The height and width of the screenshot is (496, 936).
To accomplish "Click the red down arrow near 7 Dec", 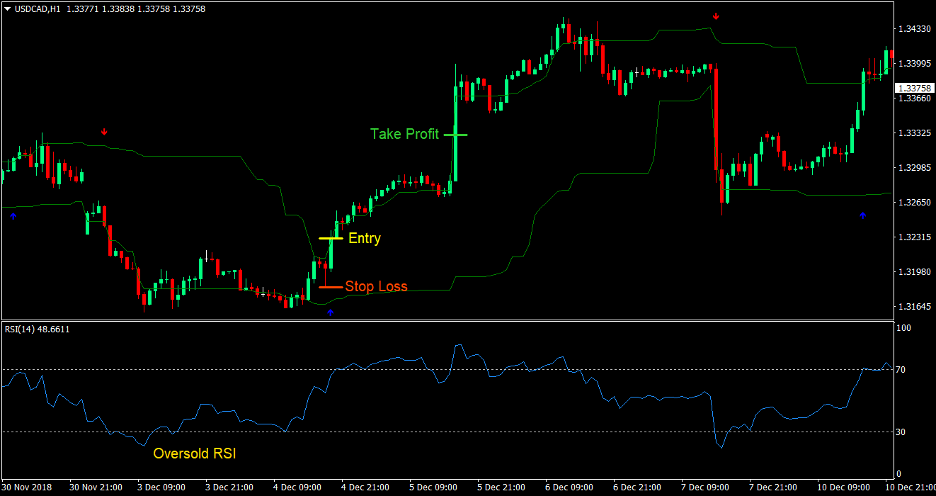I will [716, 17].
